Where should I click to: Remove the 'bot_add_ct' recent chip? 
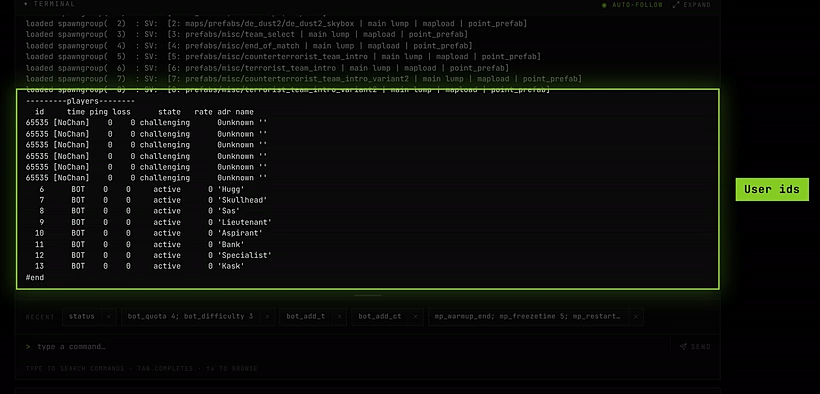coord(415,317)
